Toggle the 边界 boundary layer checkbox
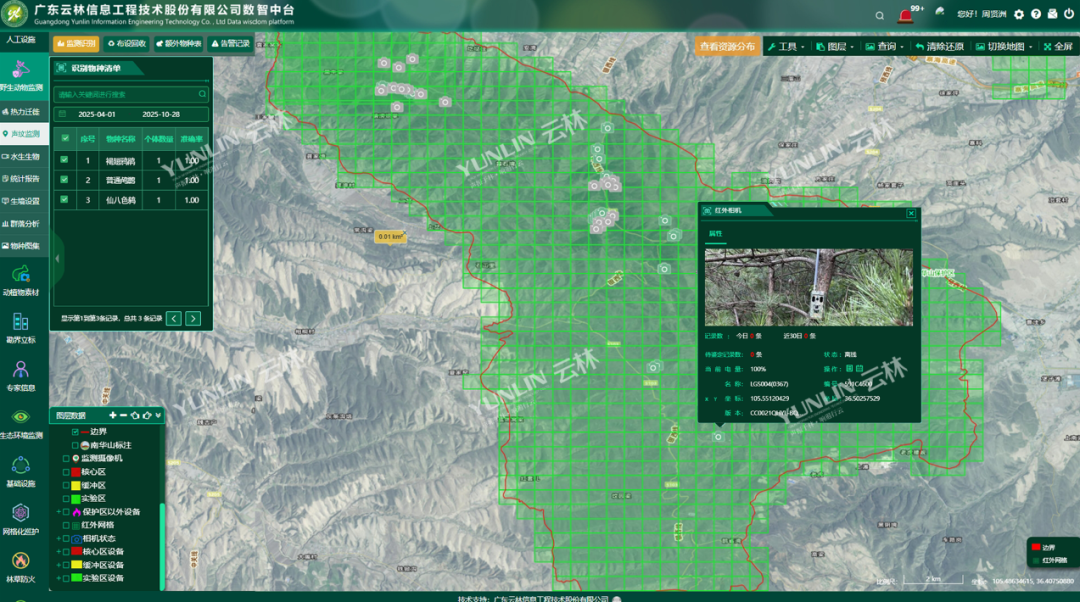 coord(74,432)
